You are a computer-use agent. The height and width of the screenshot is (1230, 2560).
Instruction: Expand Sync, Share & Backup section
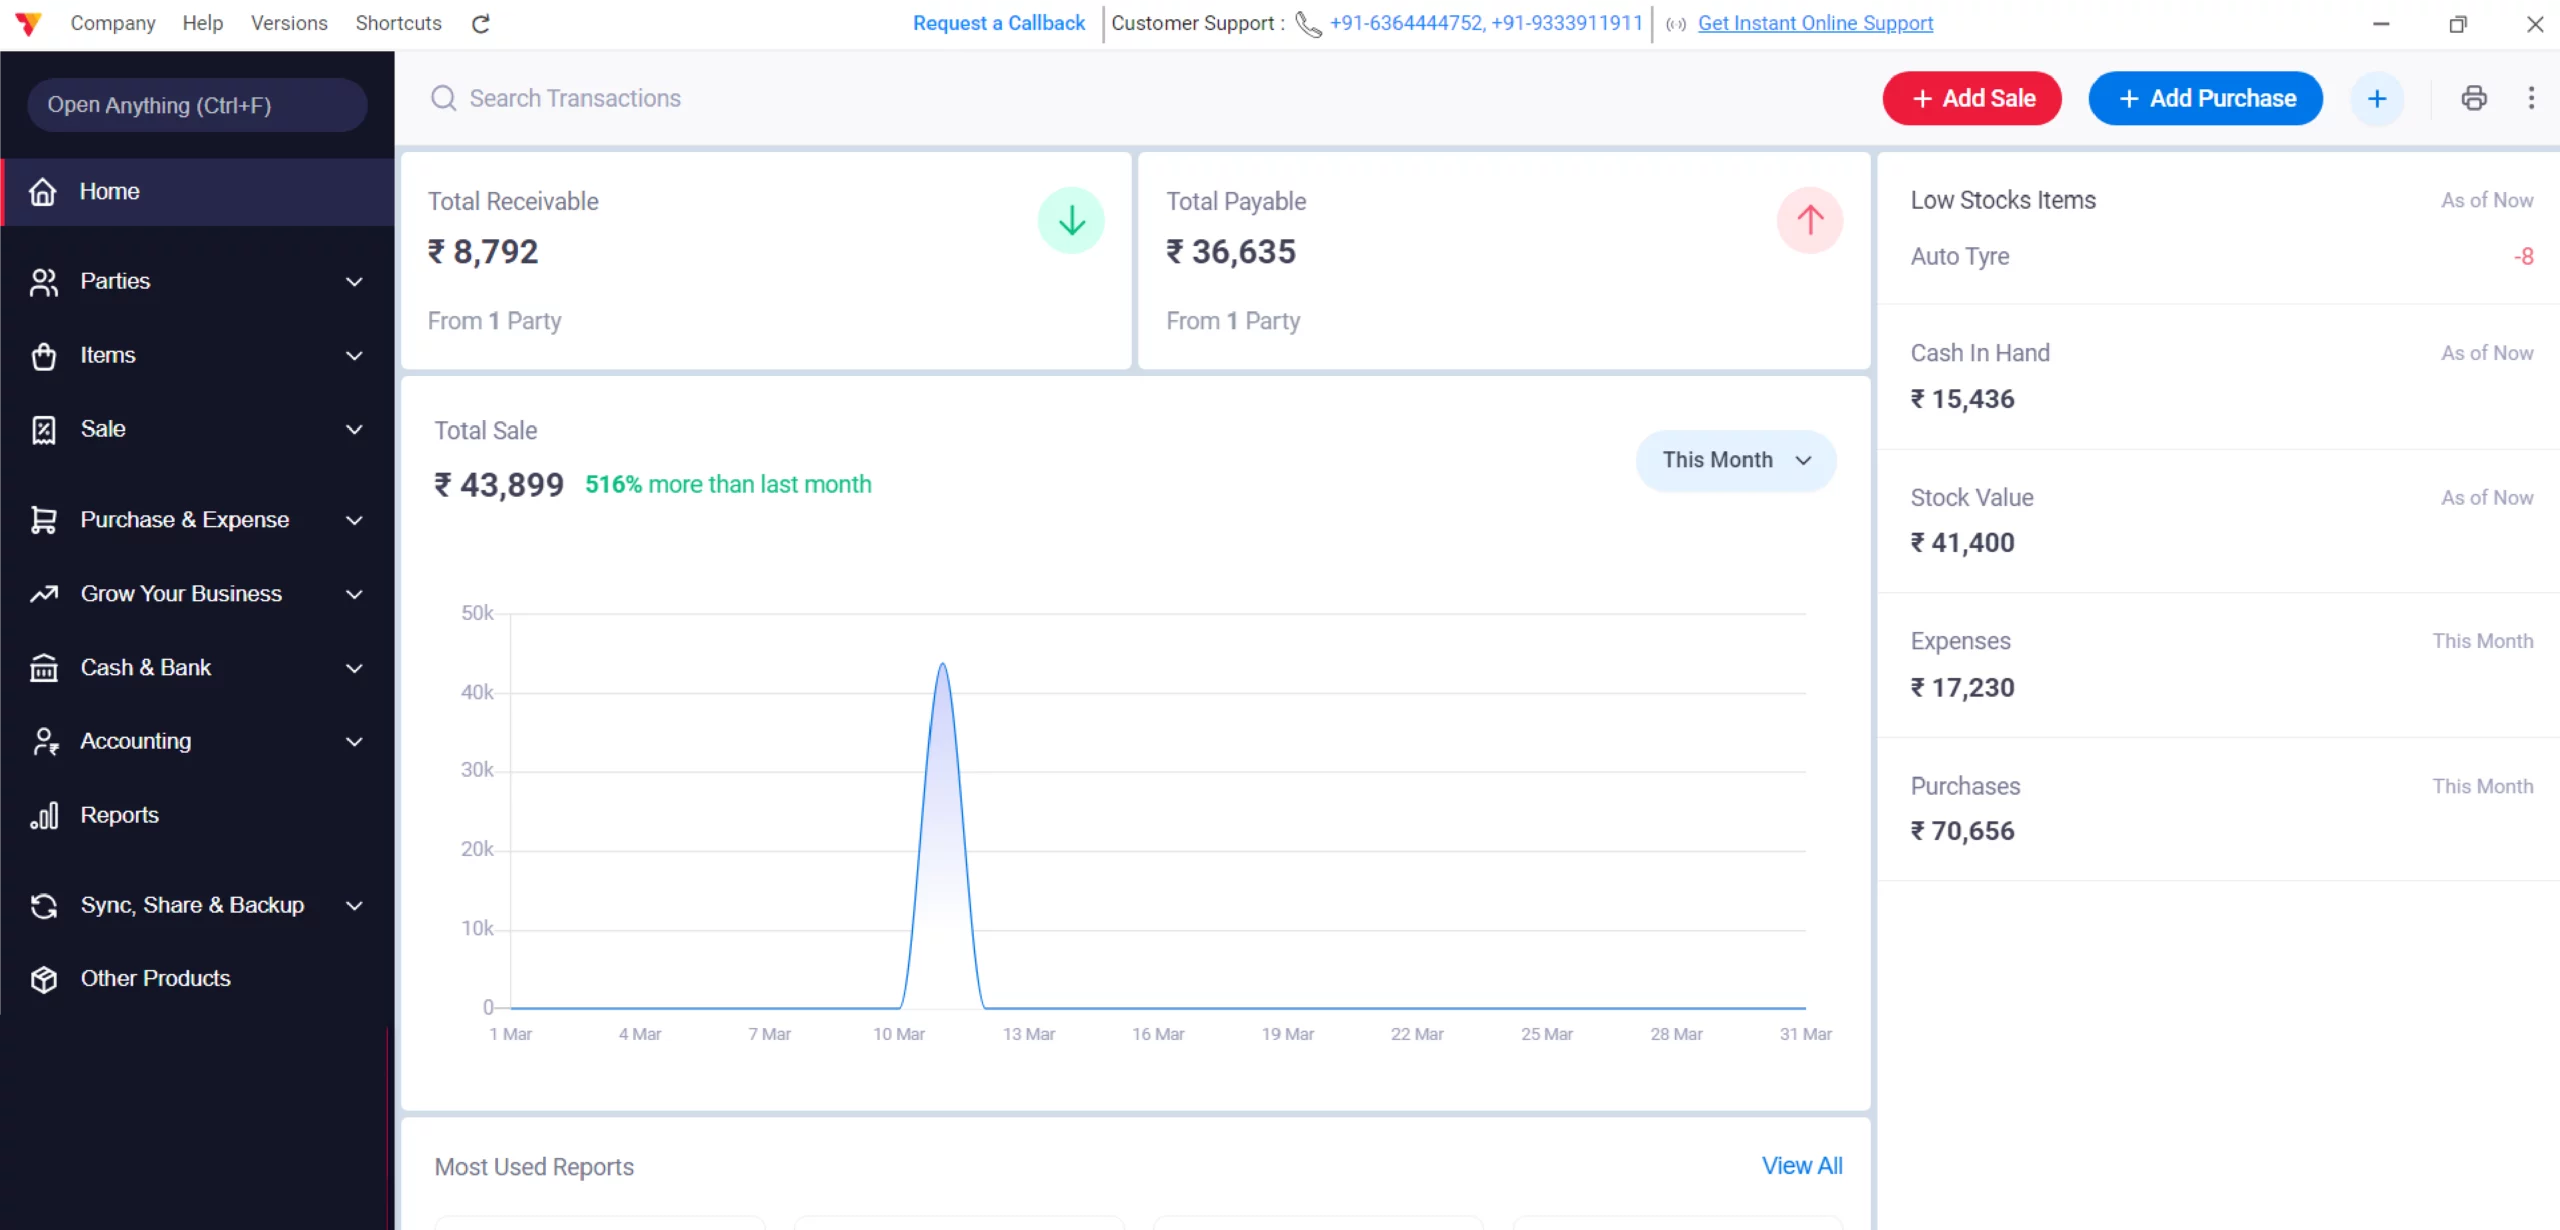pyautogui.click(x=195, y=905)
